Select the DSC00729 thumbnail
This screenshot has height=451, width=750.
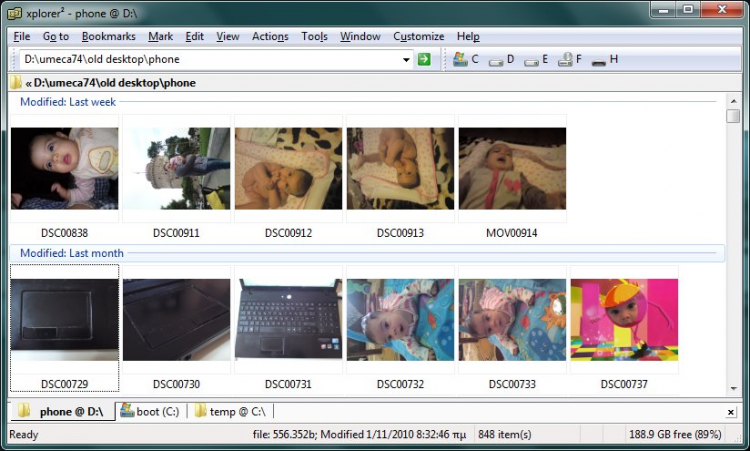click(x=65, y=320)
